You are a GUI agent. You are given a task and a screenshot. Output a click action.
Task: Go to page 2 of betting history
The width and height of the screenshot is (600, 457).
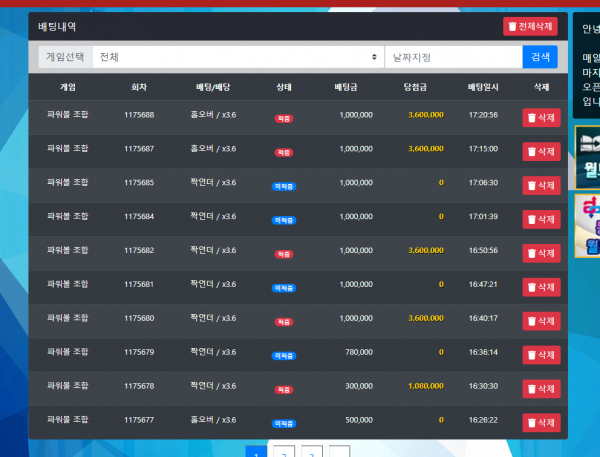284,452
